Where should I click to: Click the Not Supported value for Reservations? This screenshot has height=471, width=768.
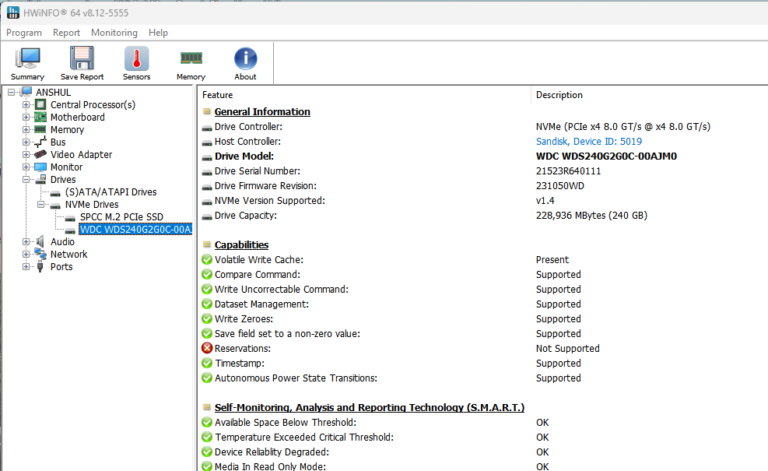coord(567,348)
